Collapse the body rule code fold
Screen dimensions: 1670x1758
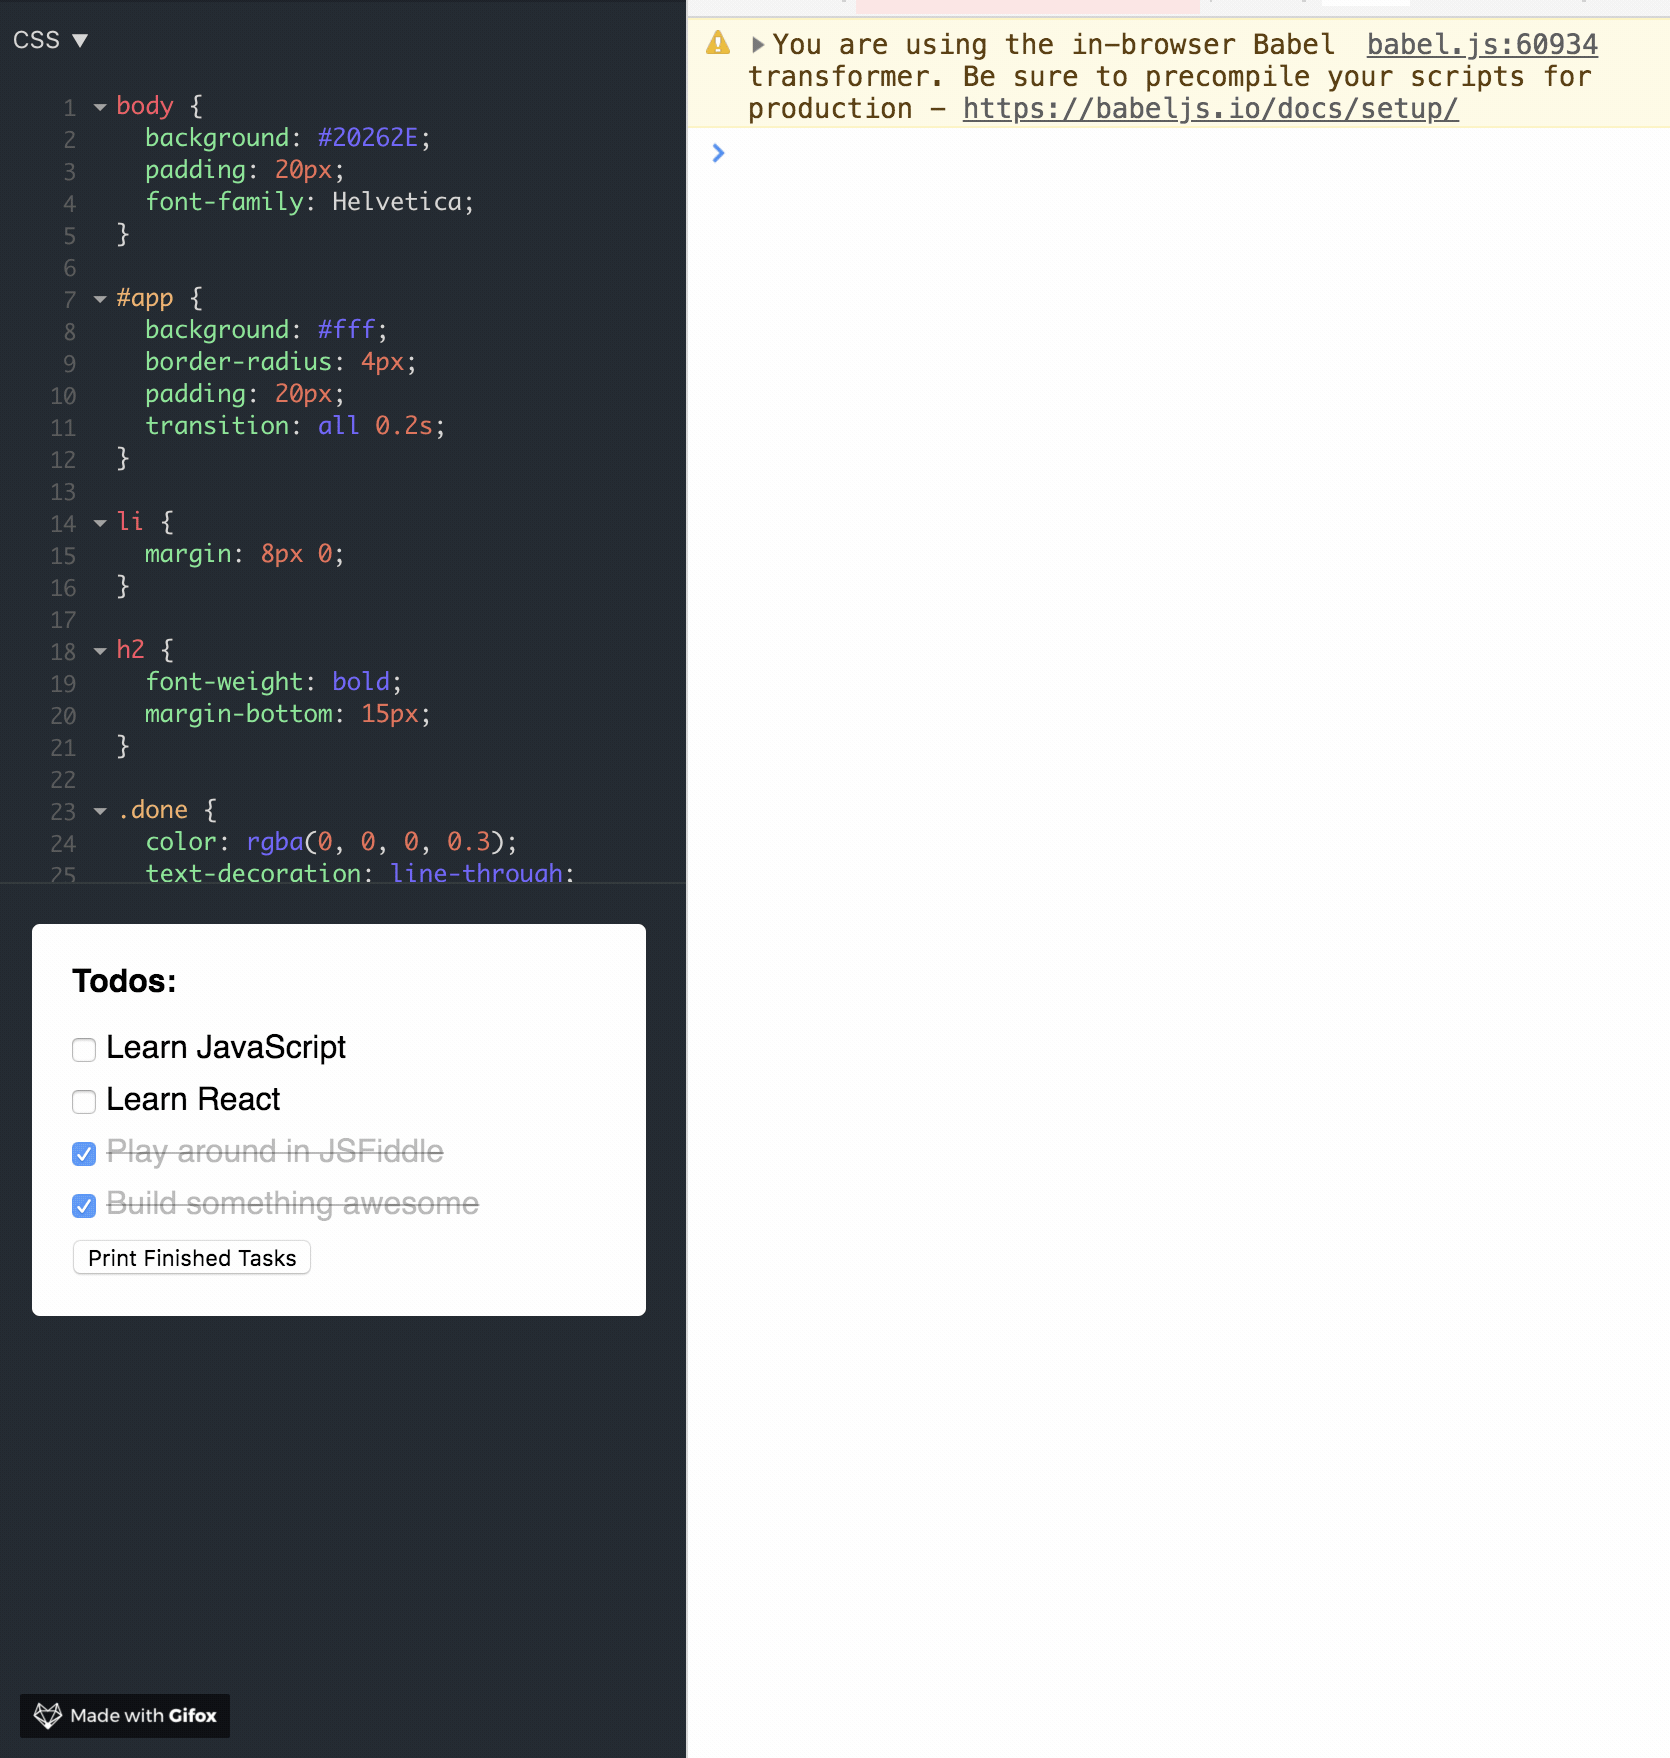pyautogui.click(x=98, y=106)
